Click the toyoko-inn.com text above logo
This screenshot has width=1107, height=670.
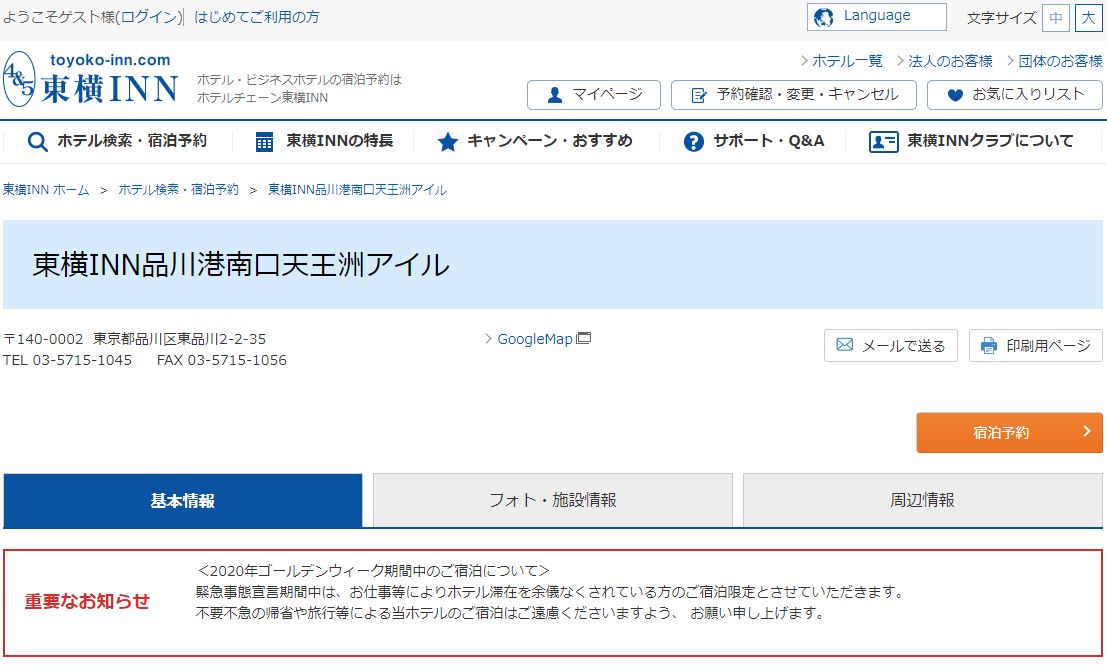(110, 60)
